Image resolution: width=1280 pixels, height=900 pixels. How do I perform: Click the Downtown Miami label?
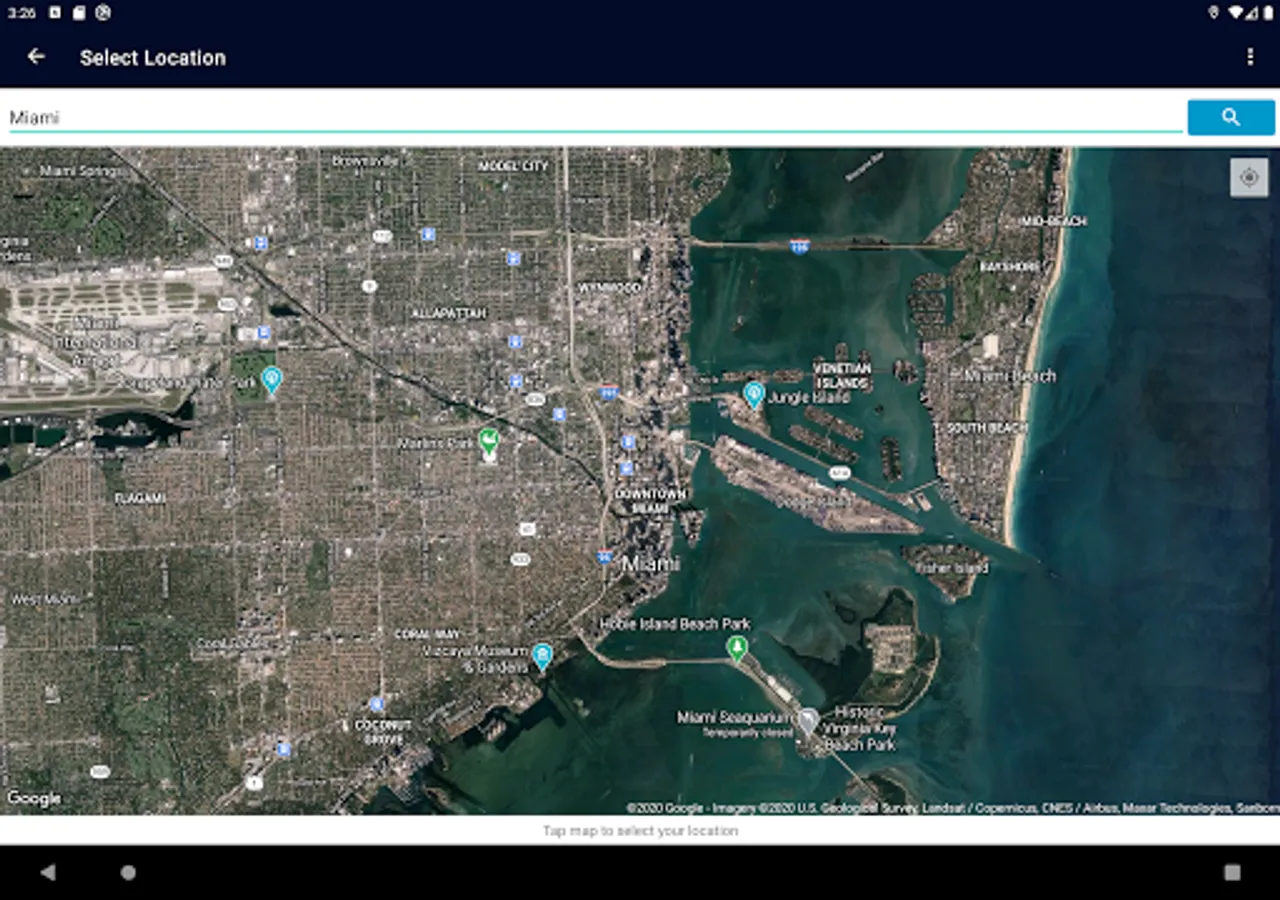(650, 501)
